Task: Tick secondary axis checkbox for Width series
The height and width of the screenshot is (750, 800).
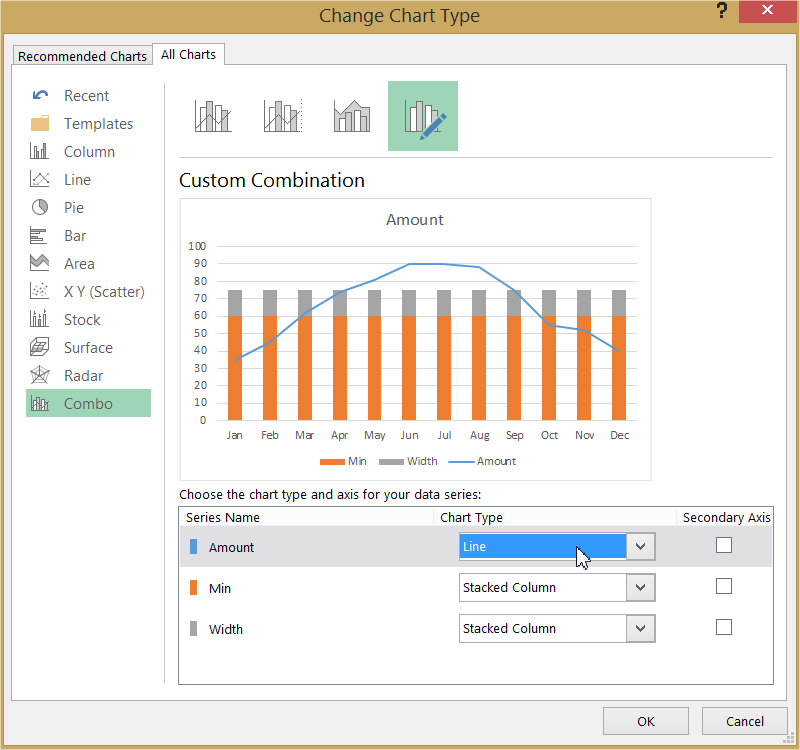Action: tap(723, 627)
